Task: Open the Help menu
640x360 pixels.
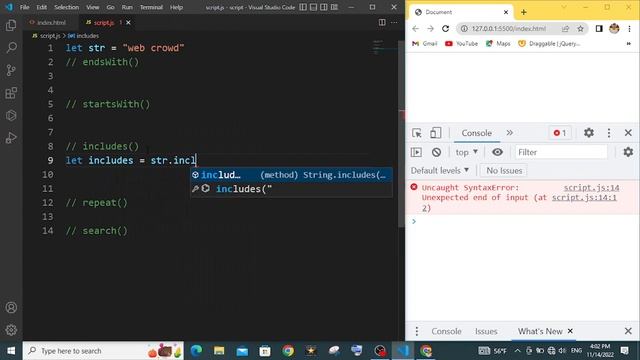Action: click(176, 7)
